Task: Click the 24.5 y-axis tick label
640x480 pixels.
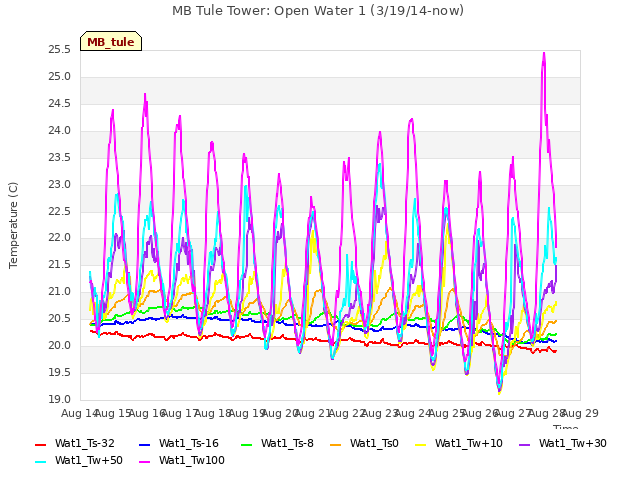Action: point(59,104)
